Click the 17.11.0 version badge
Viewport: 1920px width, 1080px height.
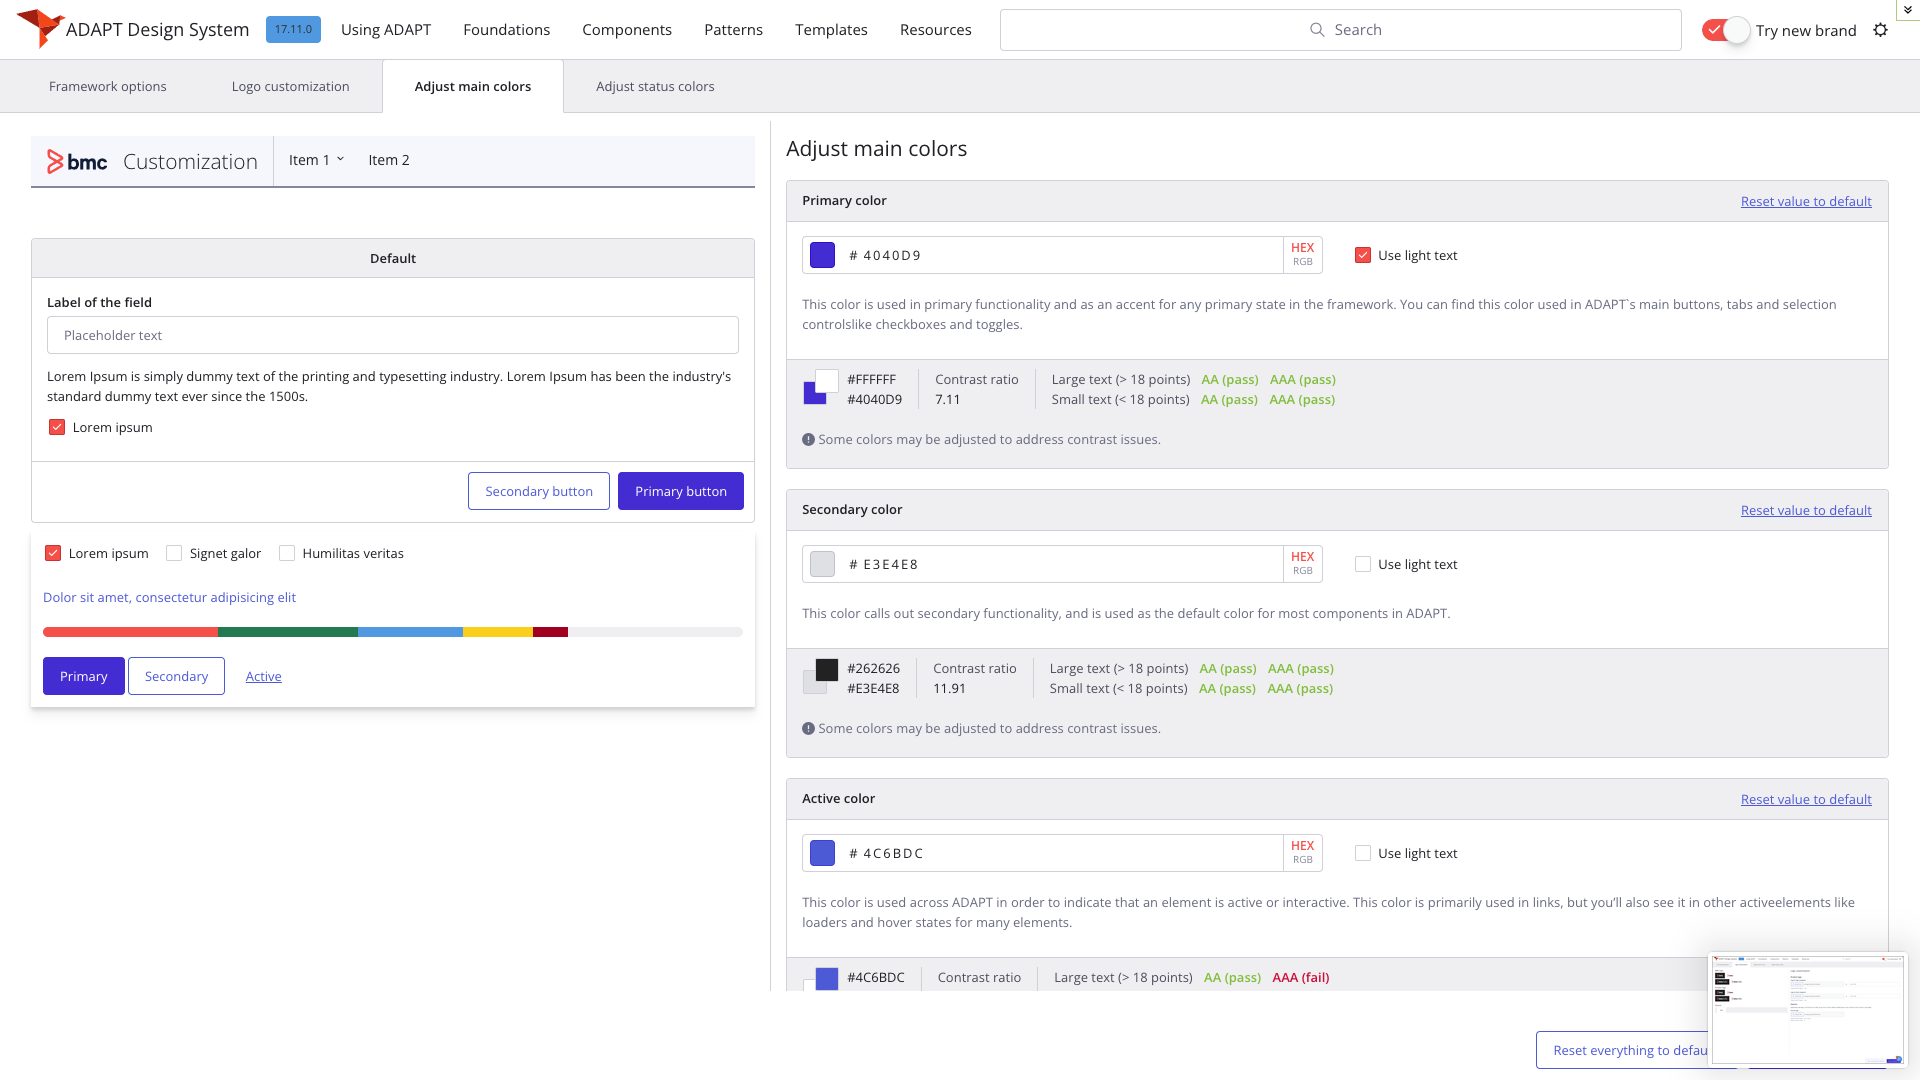click(x=293, y=29)
